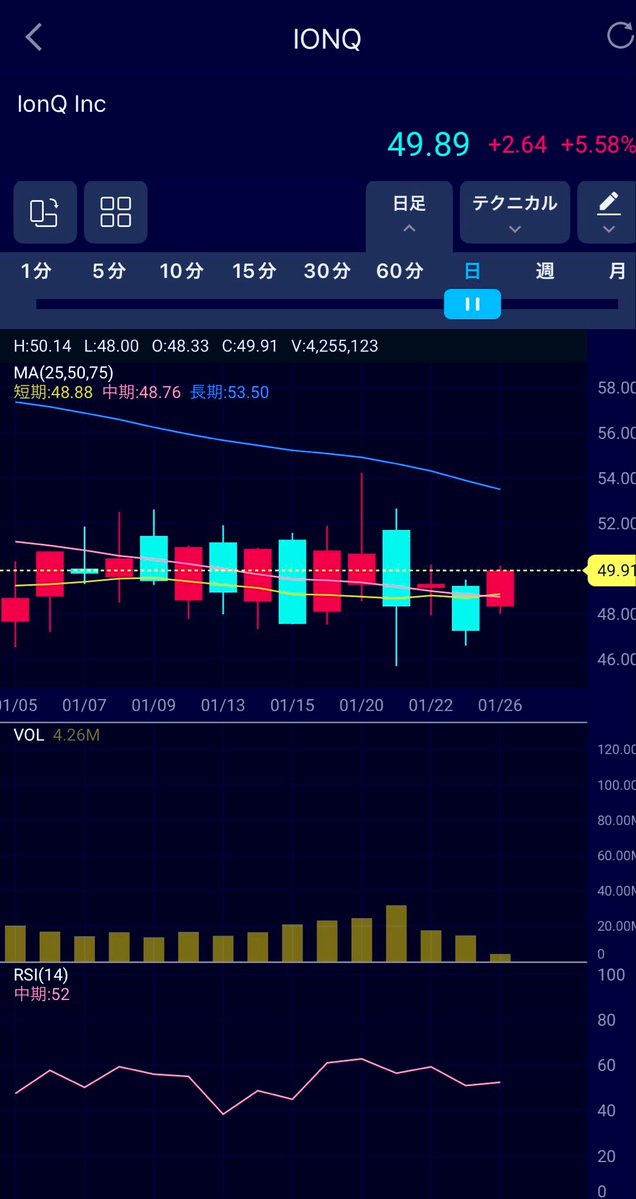Select the 1分 interval

36,271
